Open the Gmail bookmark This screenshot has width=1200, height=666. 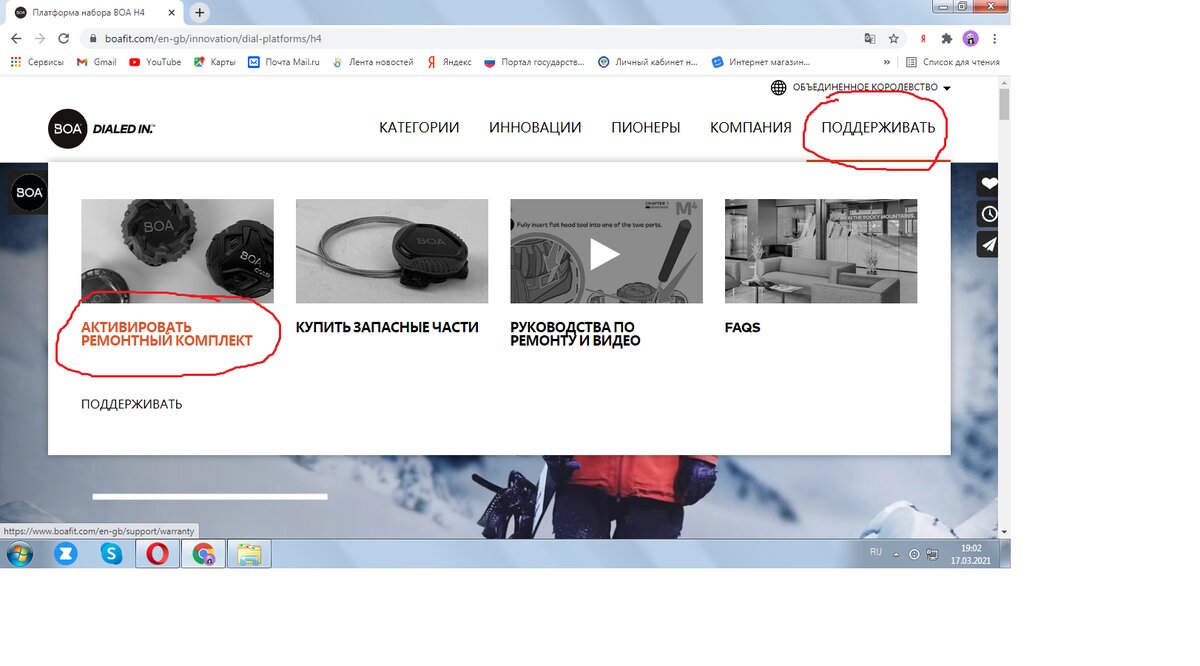pos(96,62)
